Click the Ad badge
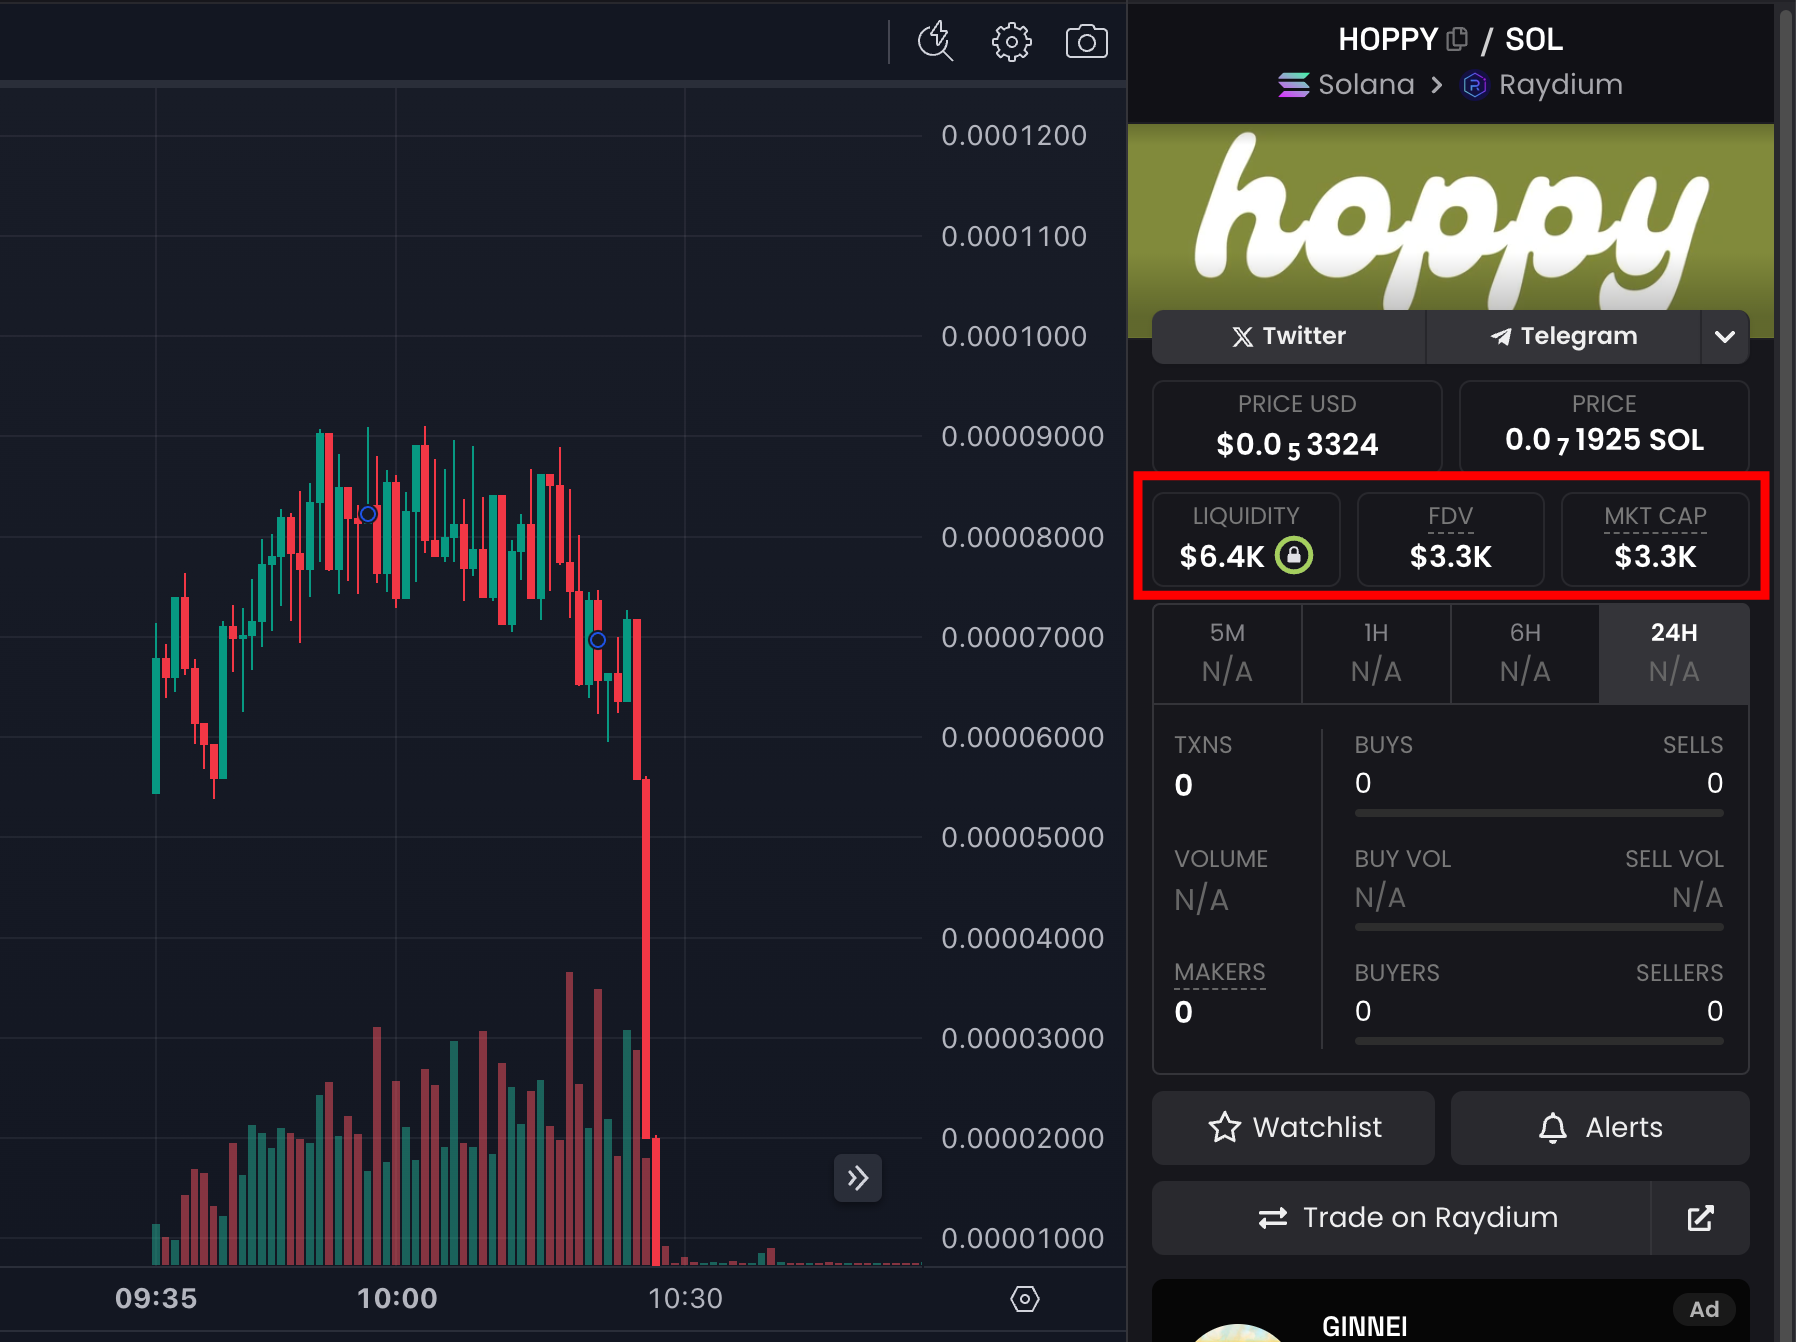 (1704, 1309)
